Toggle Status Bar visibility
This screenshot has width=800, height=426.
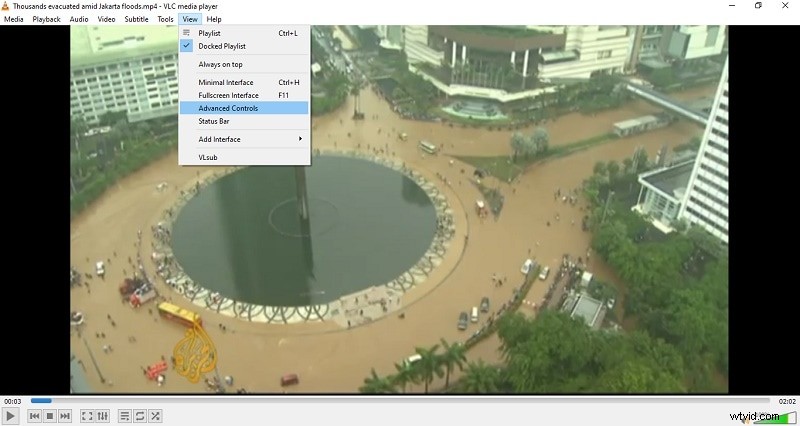[x=244, y=121]
